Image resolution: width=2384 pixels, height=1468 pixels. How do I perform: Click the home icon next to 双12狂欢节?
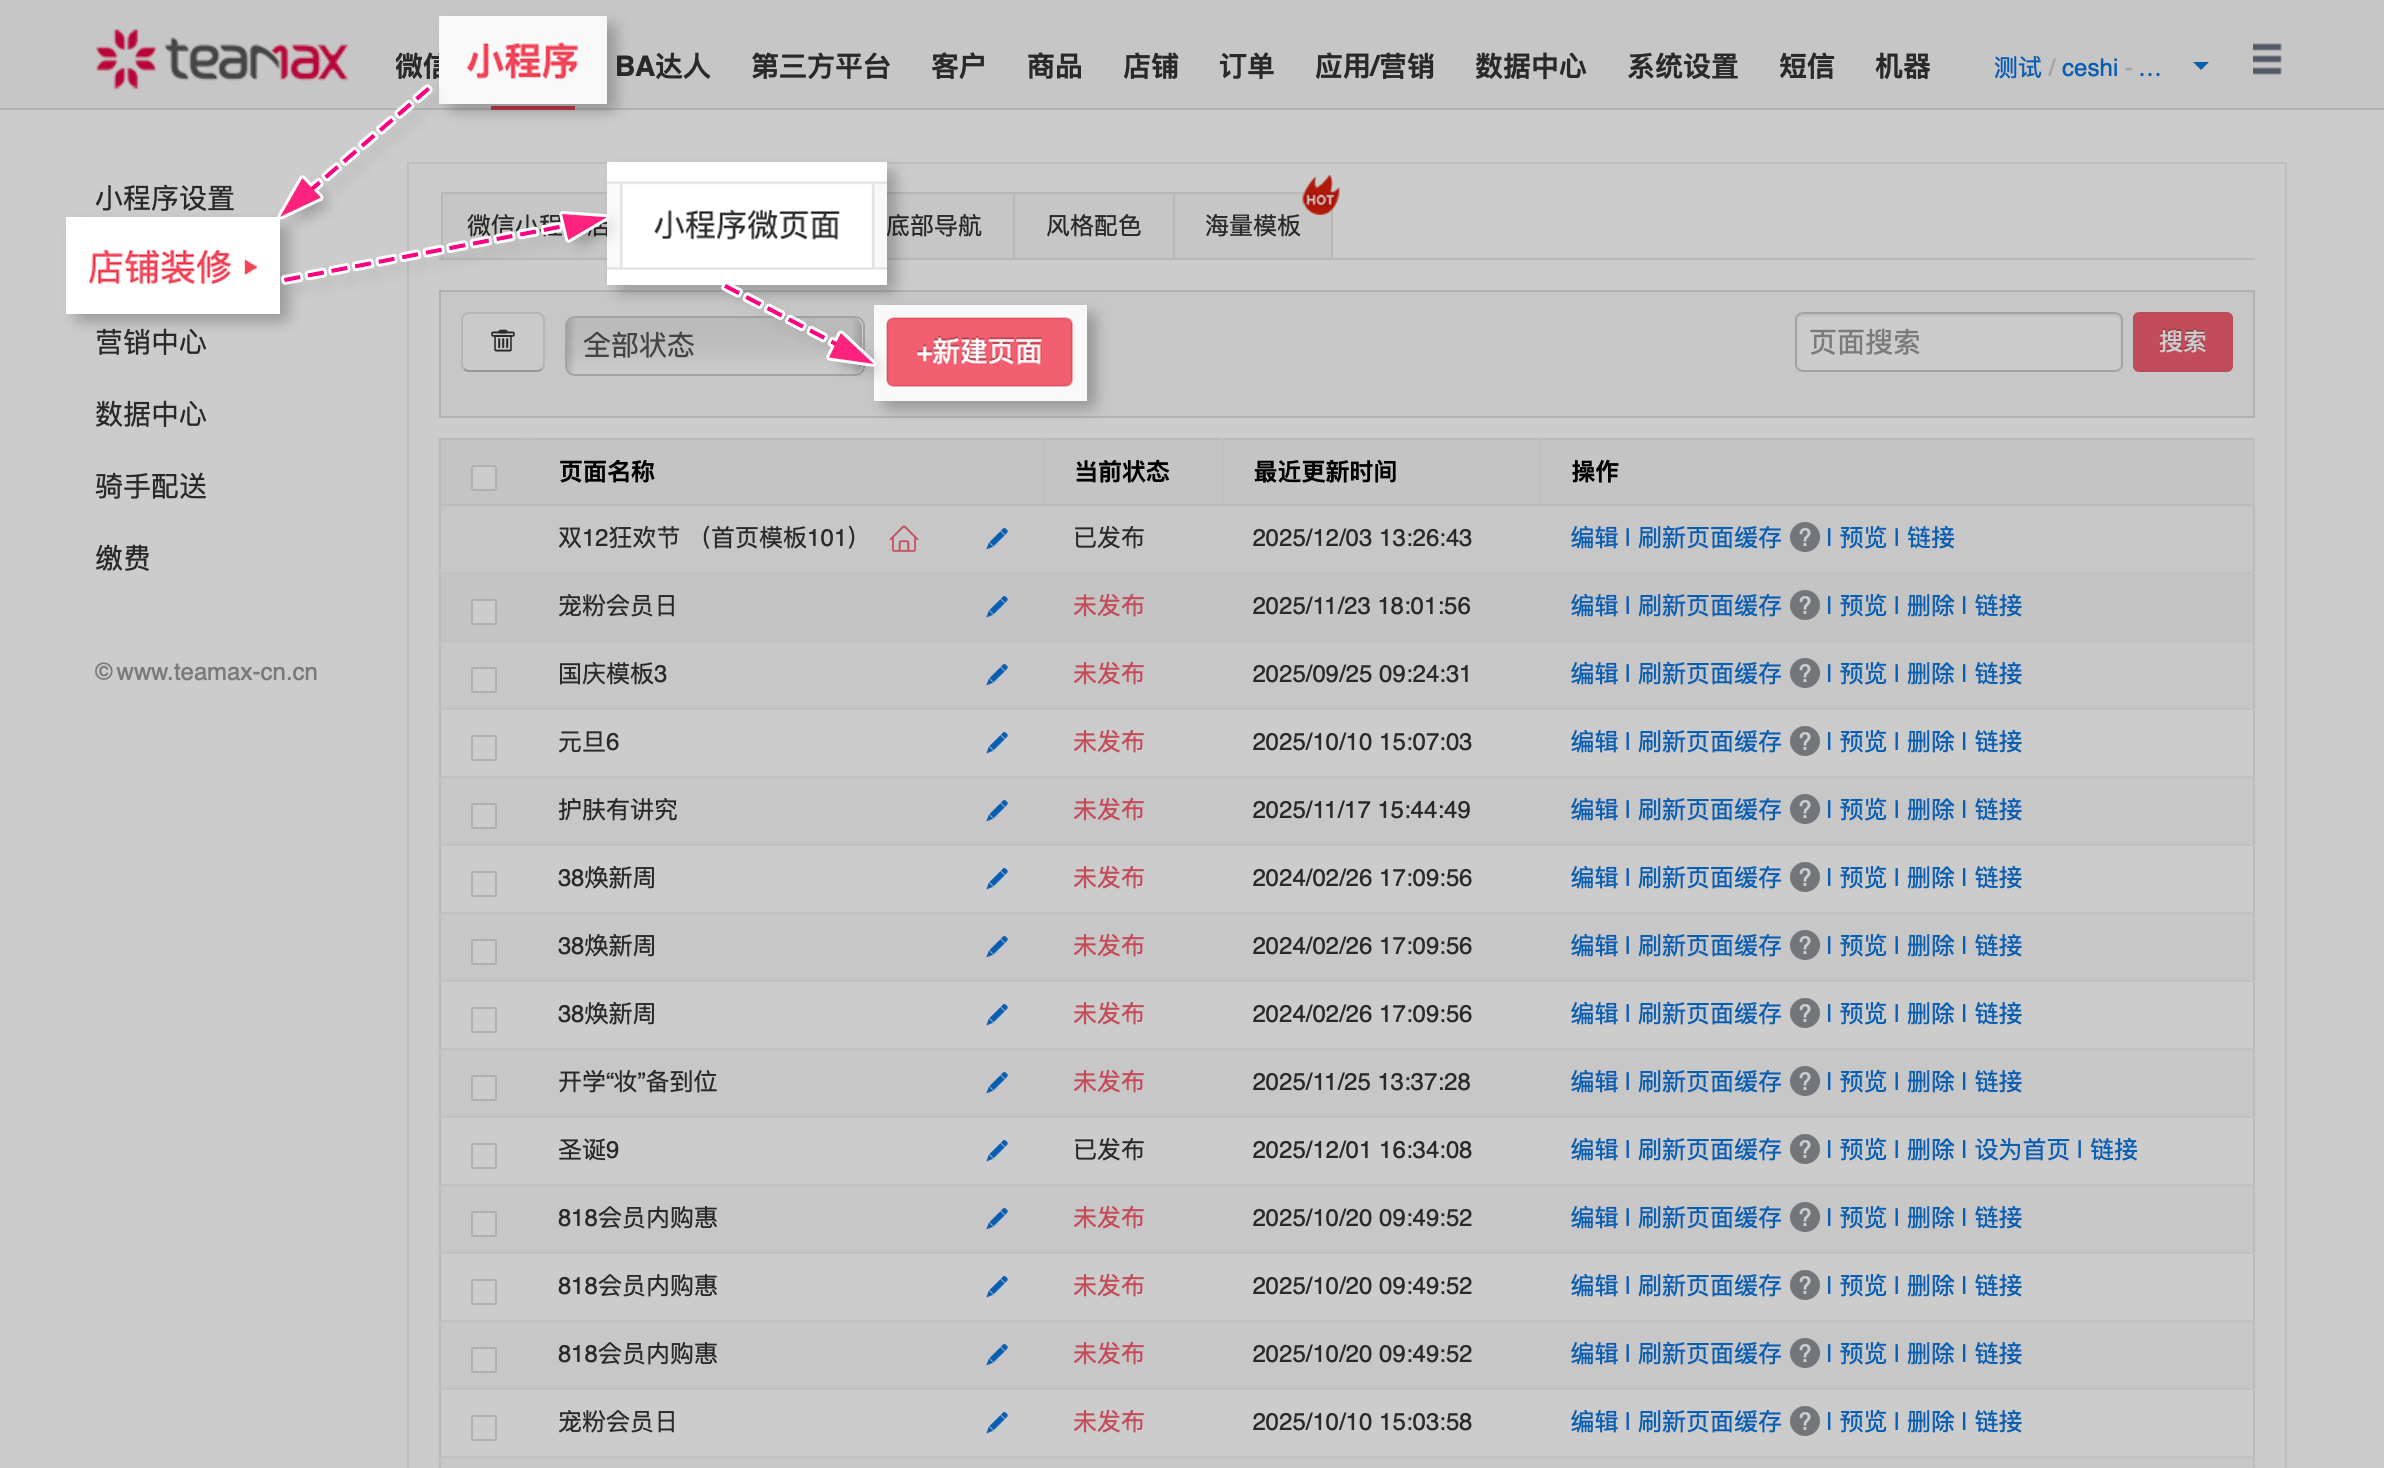coord(903,539)
